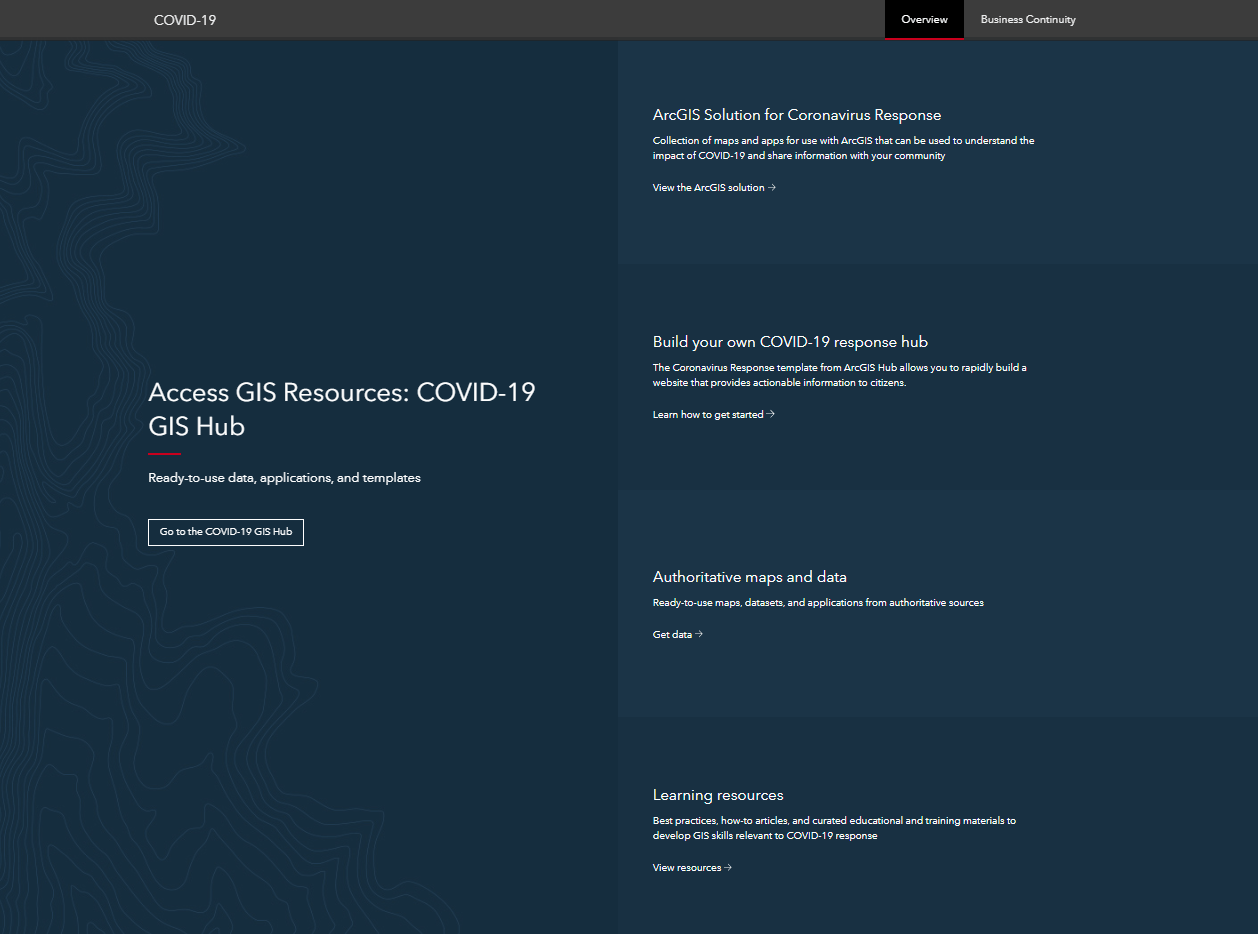Click the arrow icon beside Learn how to get started
1258x934 pixels.
pos(769,413)
